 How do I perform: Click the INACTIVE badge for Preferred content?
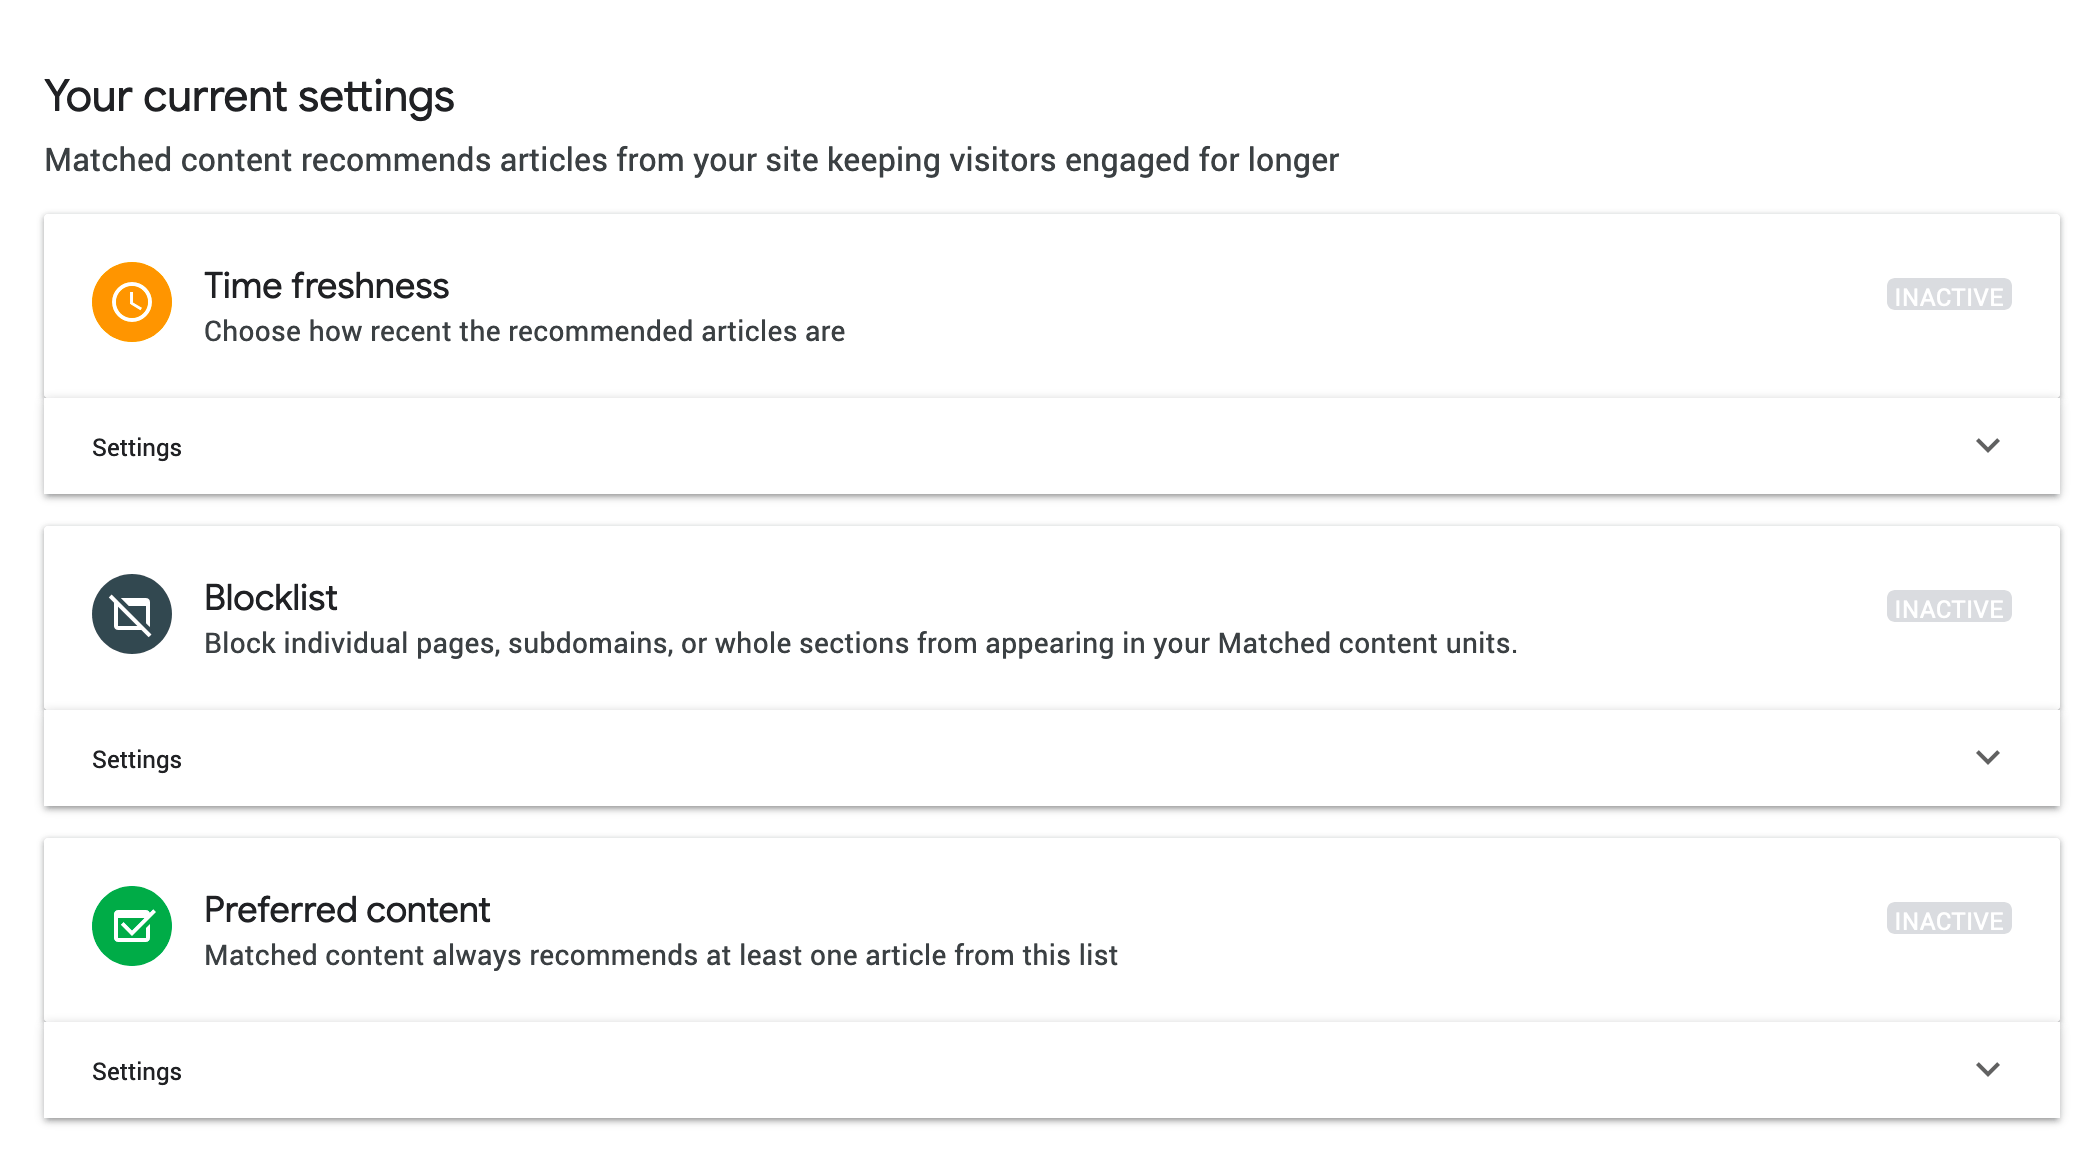click(x=1948, y=920)
